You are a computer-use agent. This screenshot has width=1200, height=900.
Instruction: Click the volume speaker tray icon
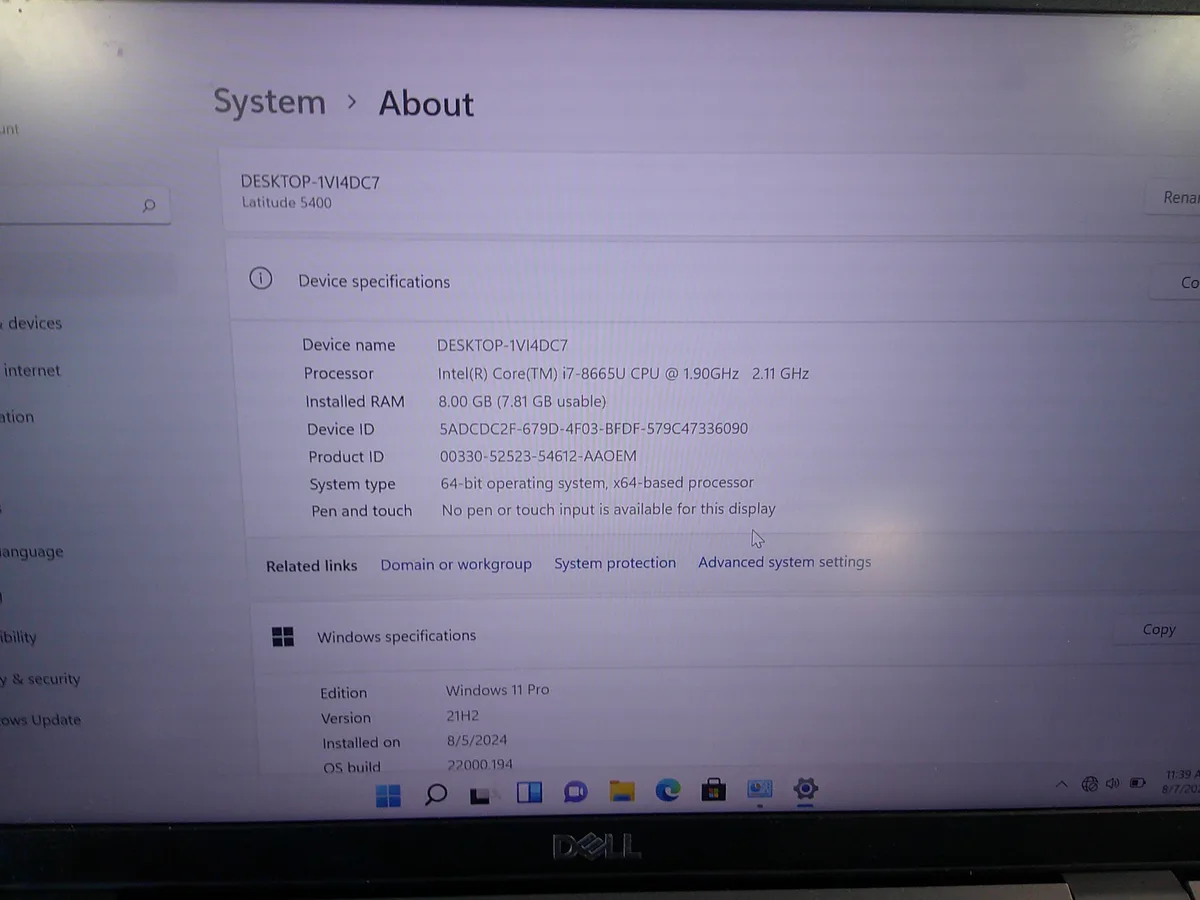(1113, 783)
